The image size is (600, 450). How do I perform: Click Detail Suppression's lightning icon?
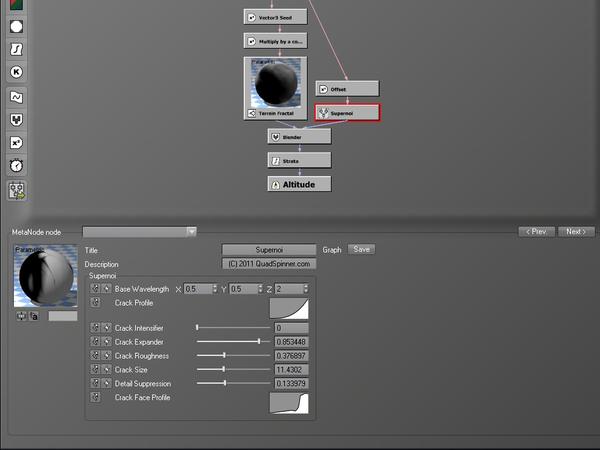pos(107,383)
